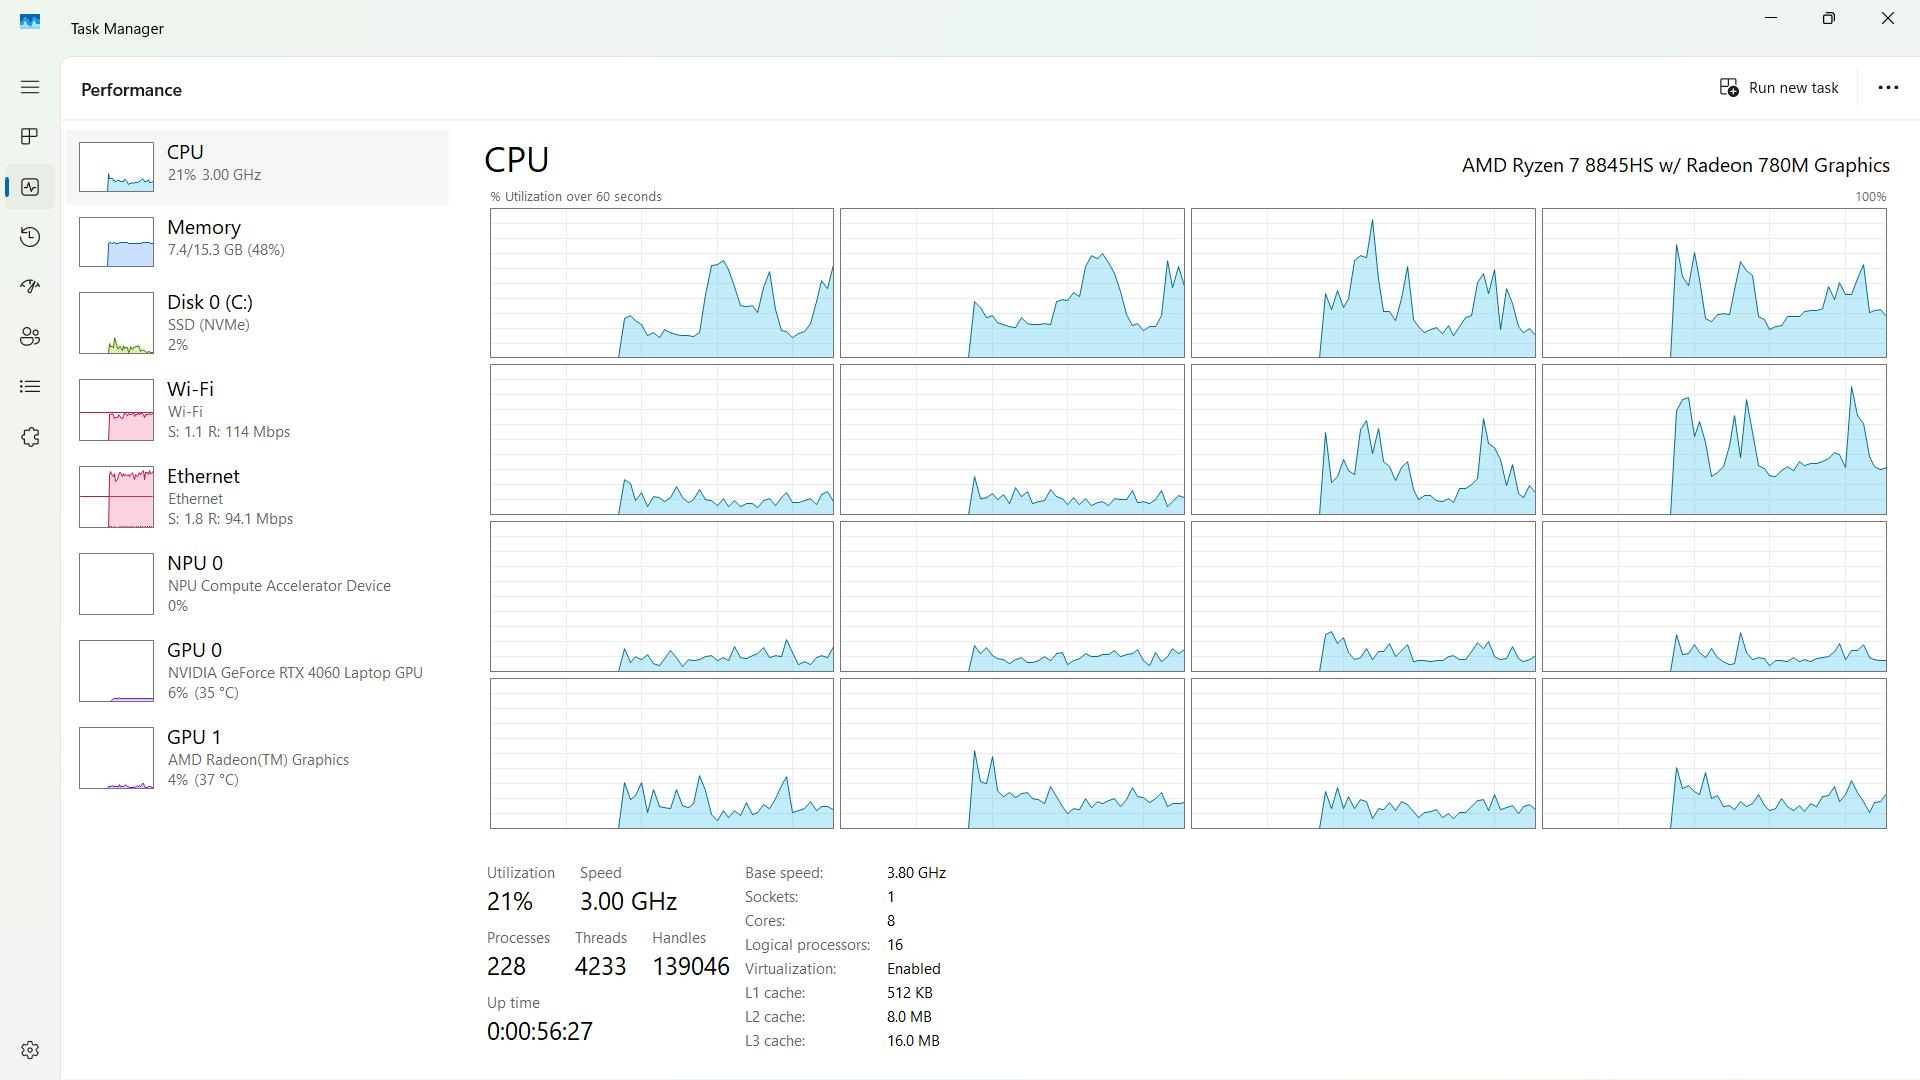Screen dimensions: 1920x1080
Task: Open the Services page icon
Action: 30,437
